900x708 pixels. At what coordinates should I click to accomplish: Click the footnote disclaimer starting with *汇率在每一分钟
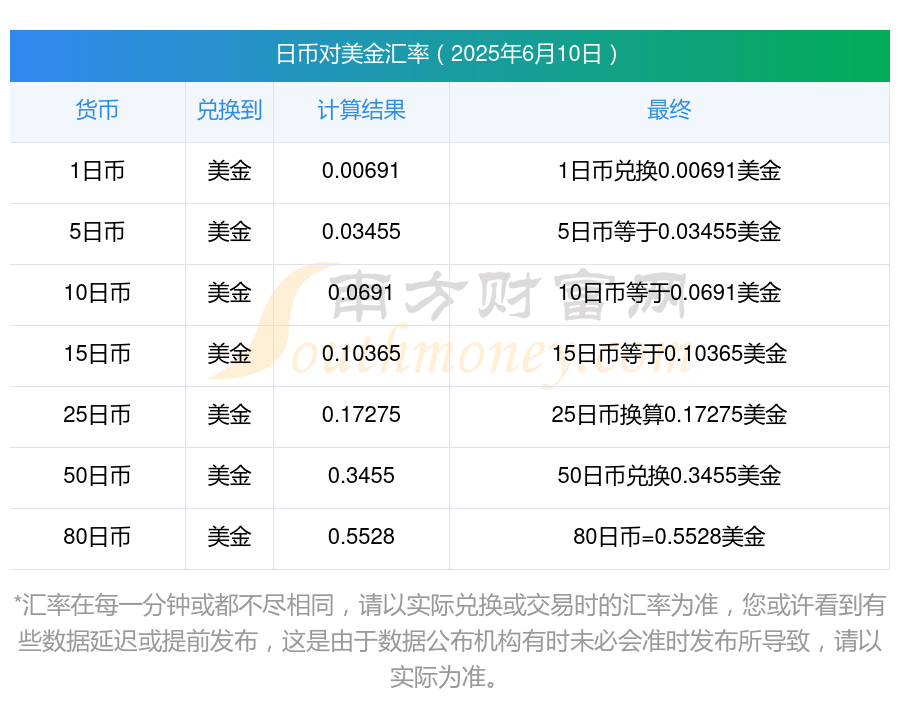449,641
